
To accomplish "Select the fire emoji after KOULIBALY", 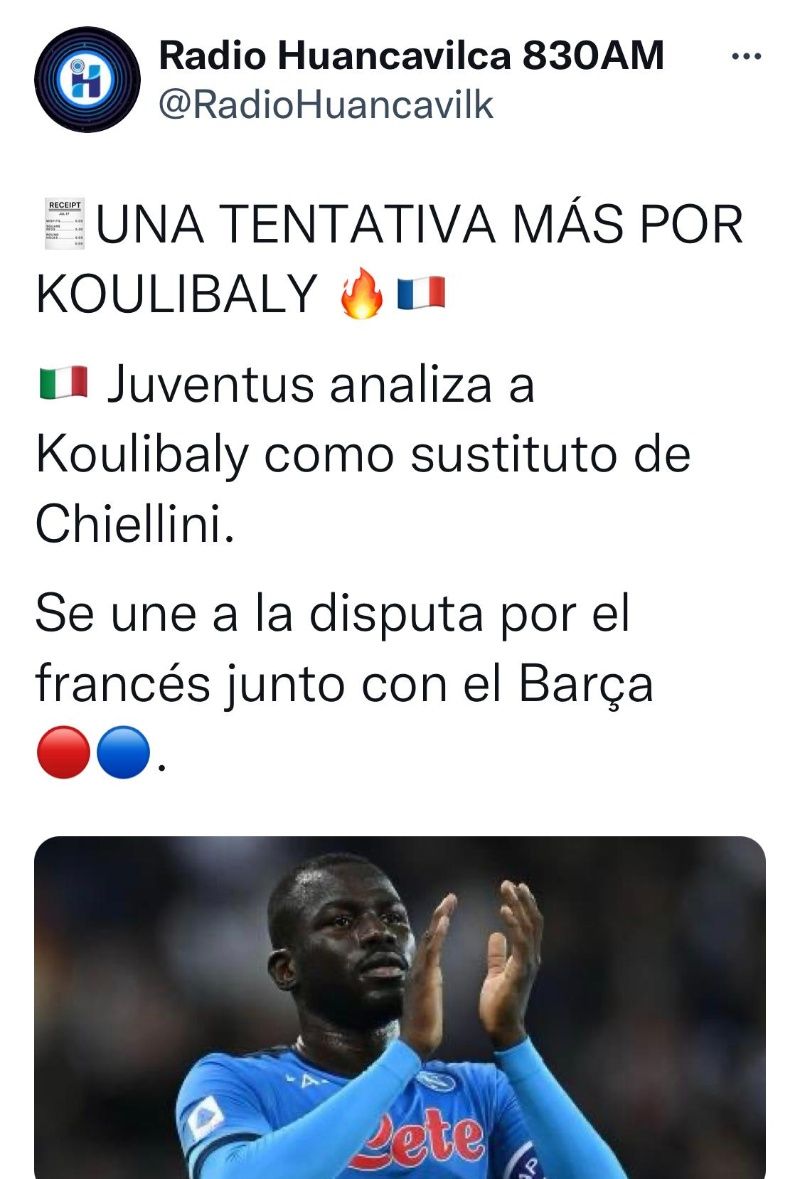I will (x=362, y=292).
